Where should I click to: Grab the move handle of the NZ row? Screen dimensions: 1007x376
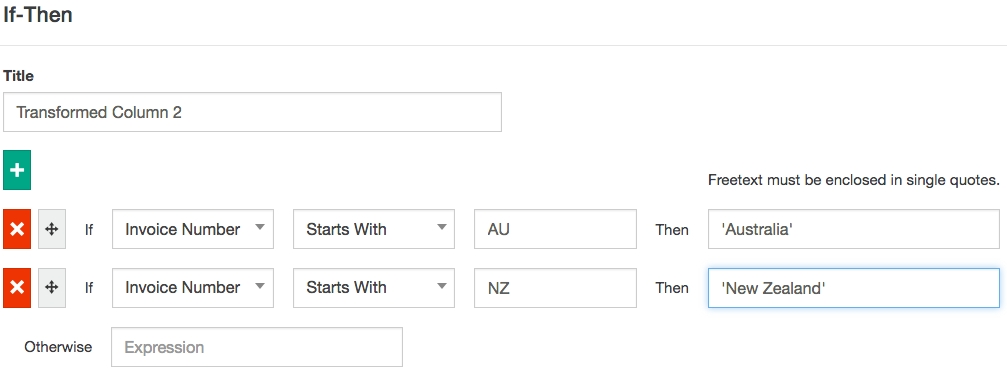click(52, 287)
